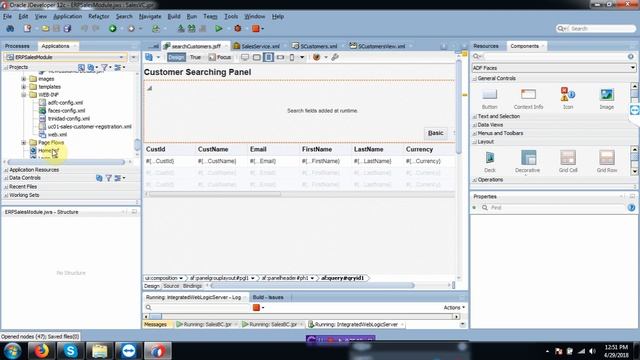
Task: Toggle Design mode button in editor toolbar
Action: (x=176, y=57)
